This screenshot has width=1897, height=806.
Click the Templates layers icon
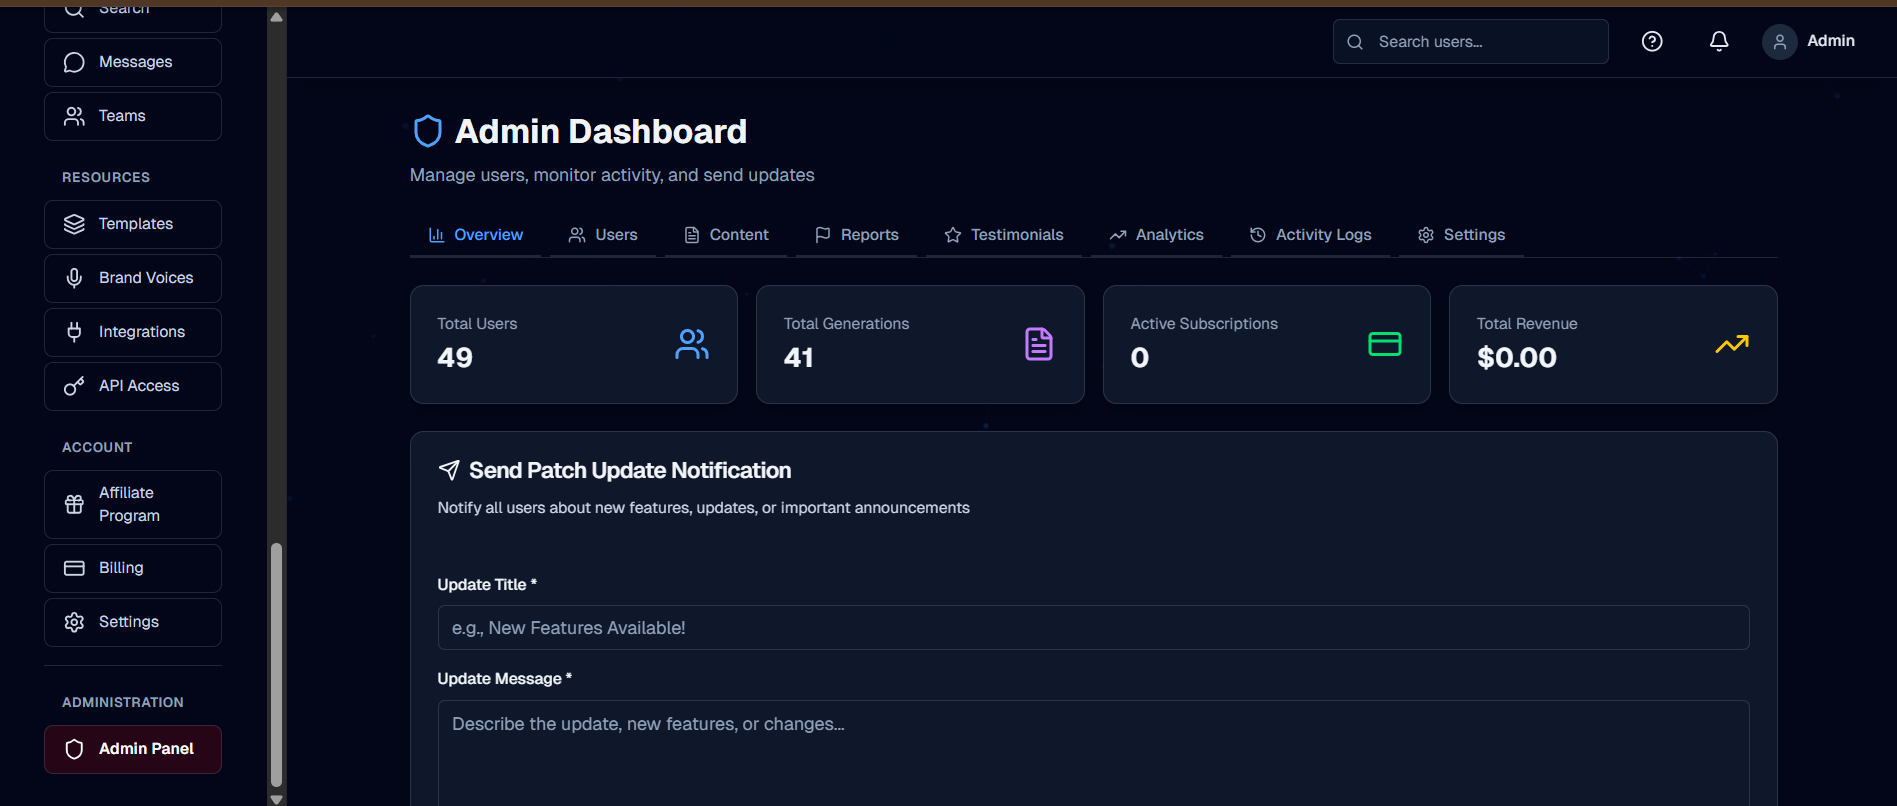coord(74,224)
